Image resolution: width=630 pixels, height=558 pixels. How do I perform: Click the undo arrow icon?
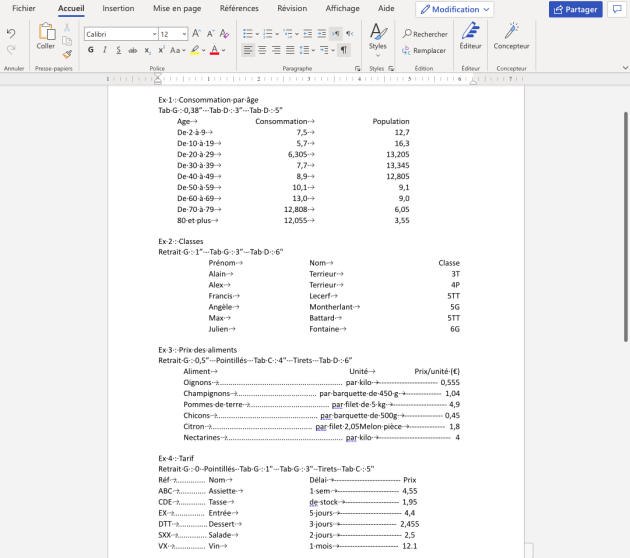click(x=11, y=33)
